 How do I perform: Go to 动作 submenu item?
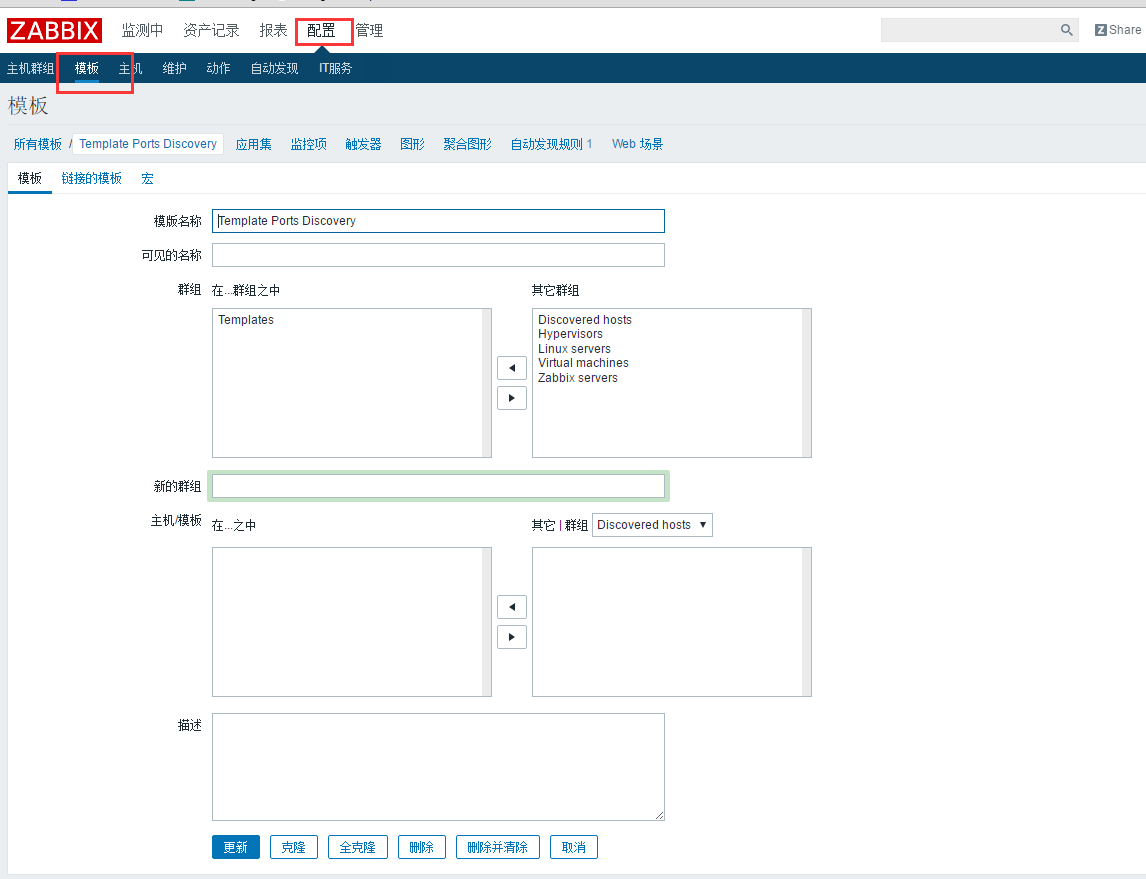click(218, 68)
